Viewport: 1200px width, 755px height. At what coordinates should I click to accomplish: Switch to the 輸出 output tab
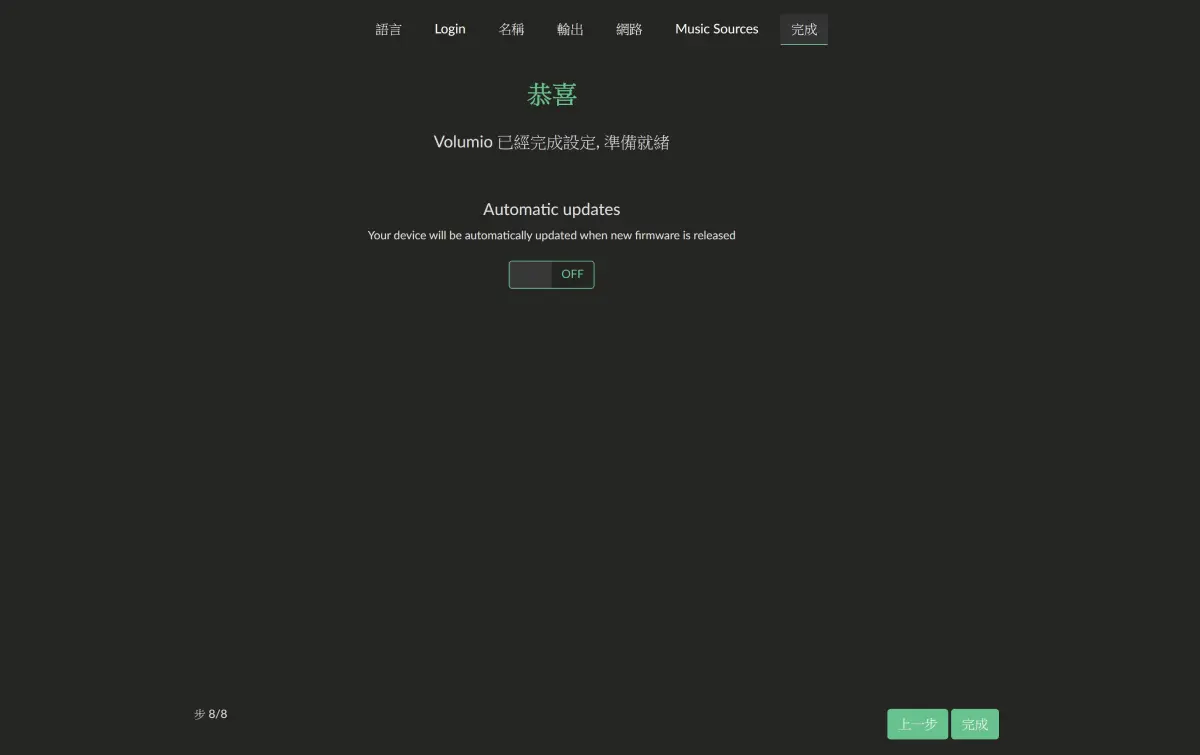(x=570, y=29)
